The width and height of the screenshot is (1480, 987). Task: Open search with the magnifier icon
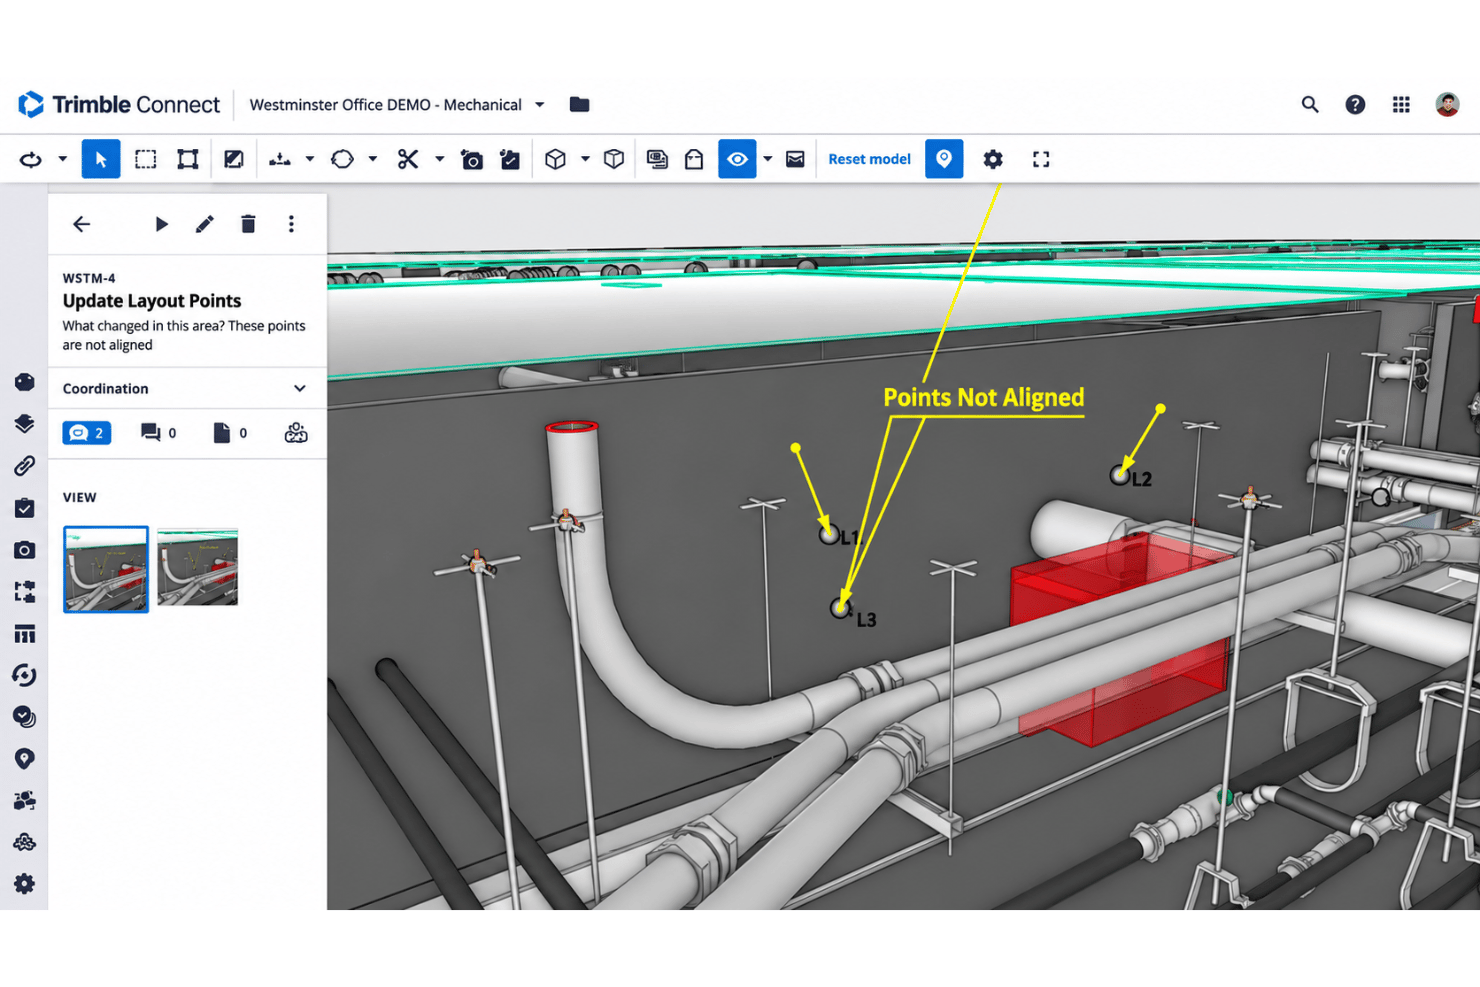point(1310,104)
